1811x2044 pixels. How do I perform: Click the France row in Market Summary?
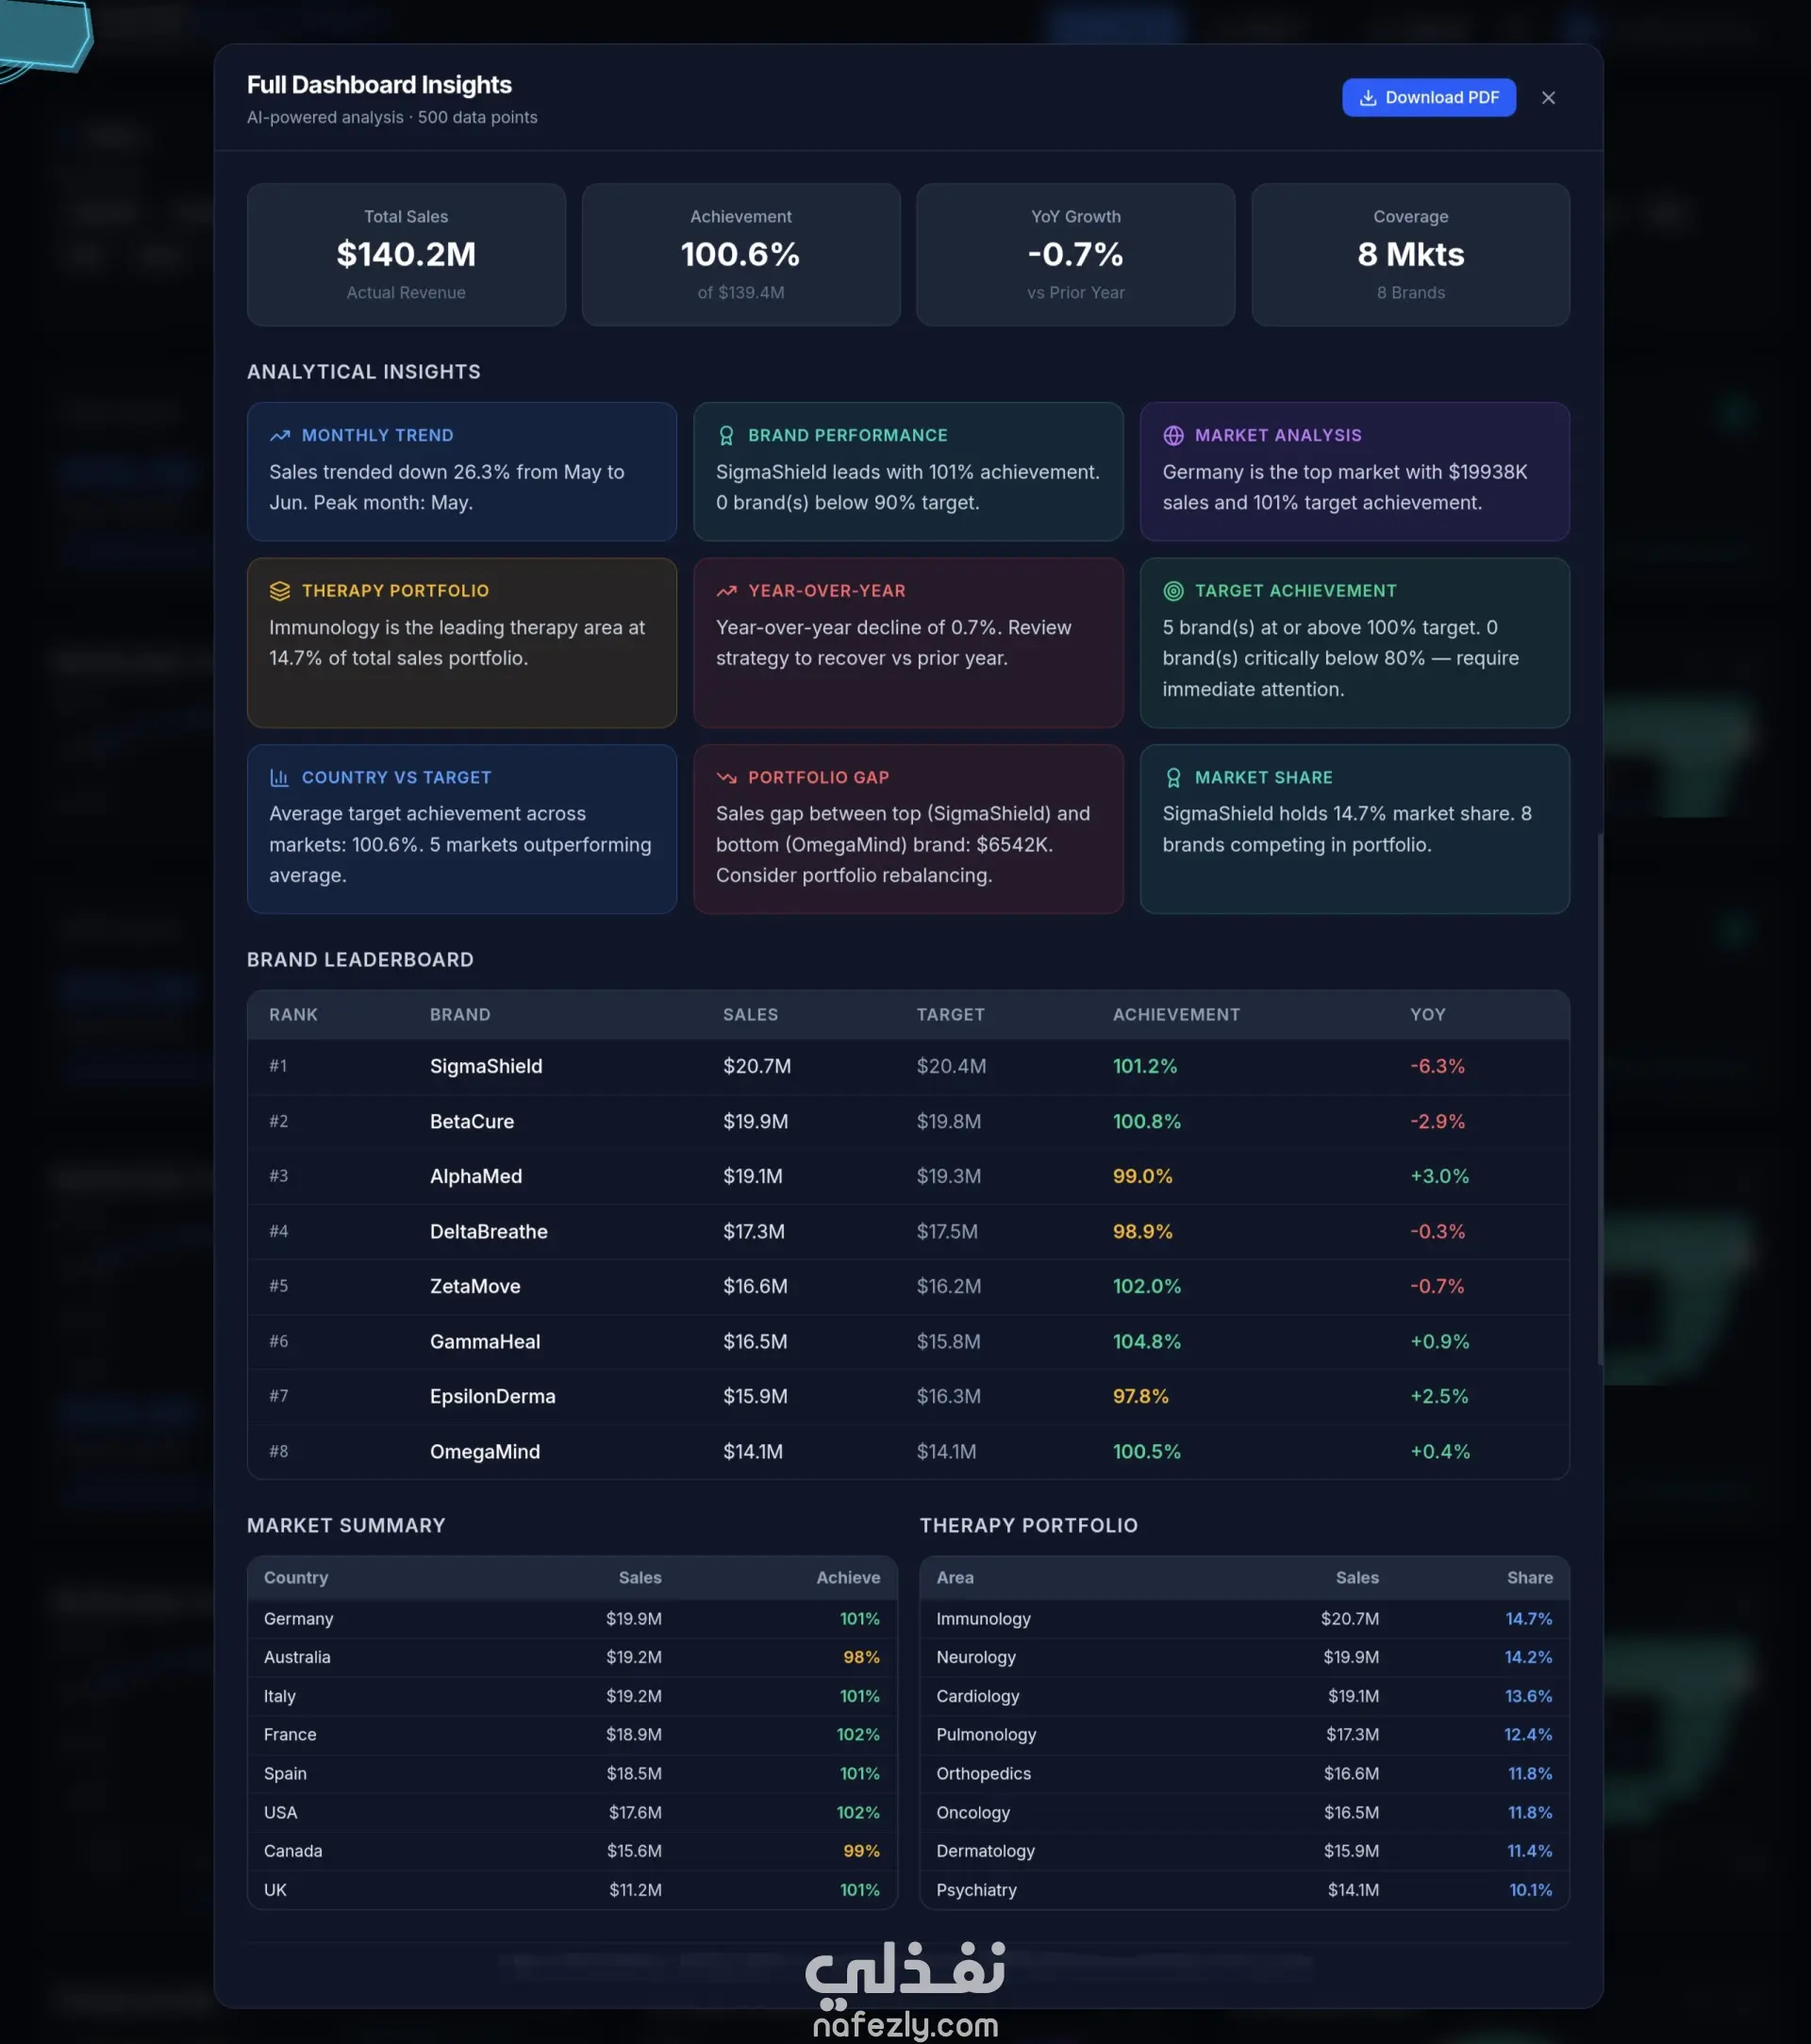click(572, 1734)
